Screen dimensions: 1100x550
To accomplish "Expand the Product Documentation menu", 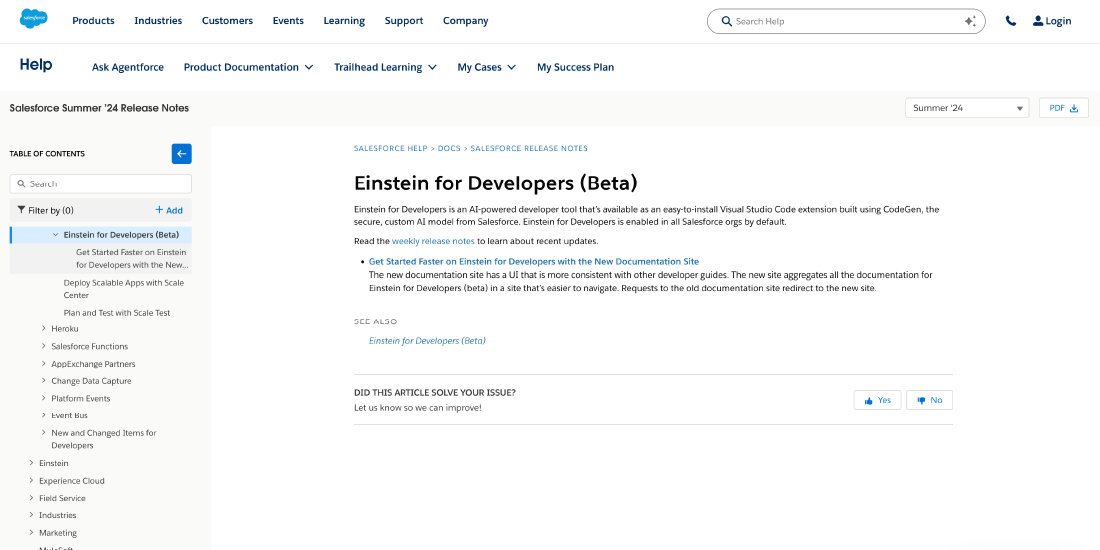I will pyautogui.click(x=248, y=67).
